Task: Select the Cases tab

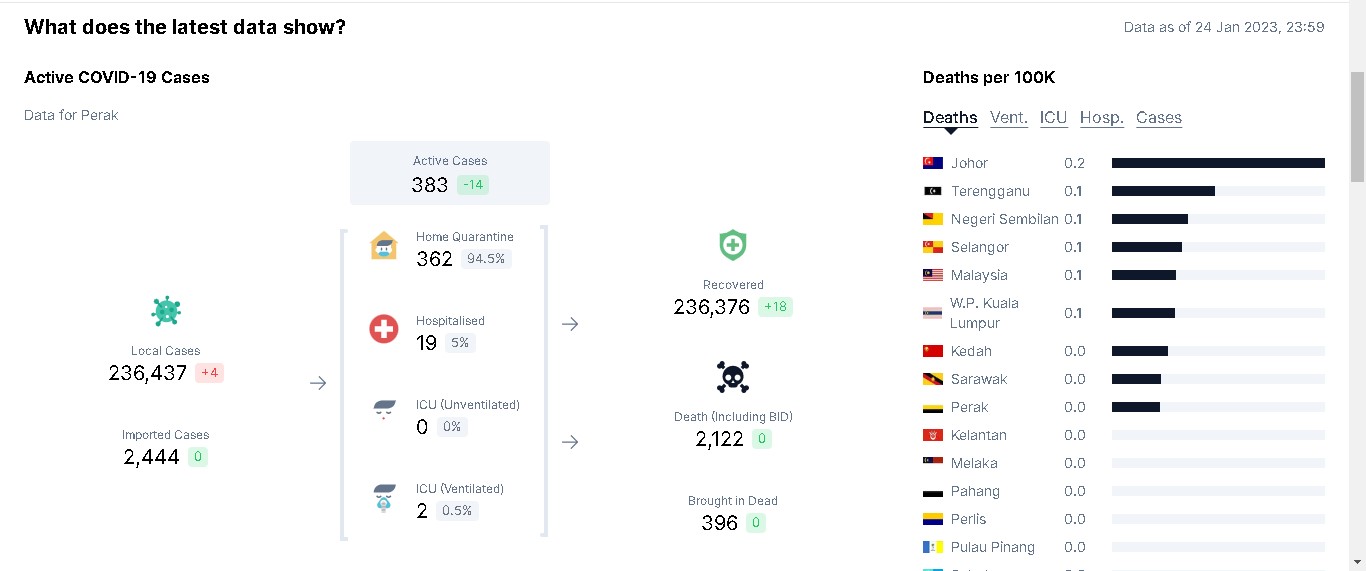Action: [1159, 117]
